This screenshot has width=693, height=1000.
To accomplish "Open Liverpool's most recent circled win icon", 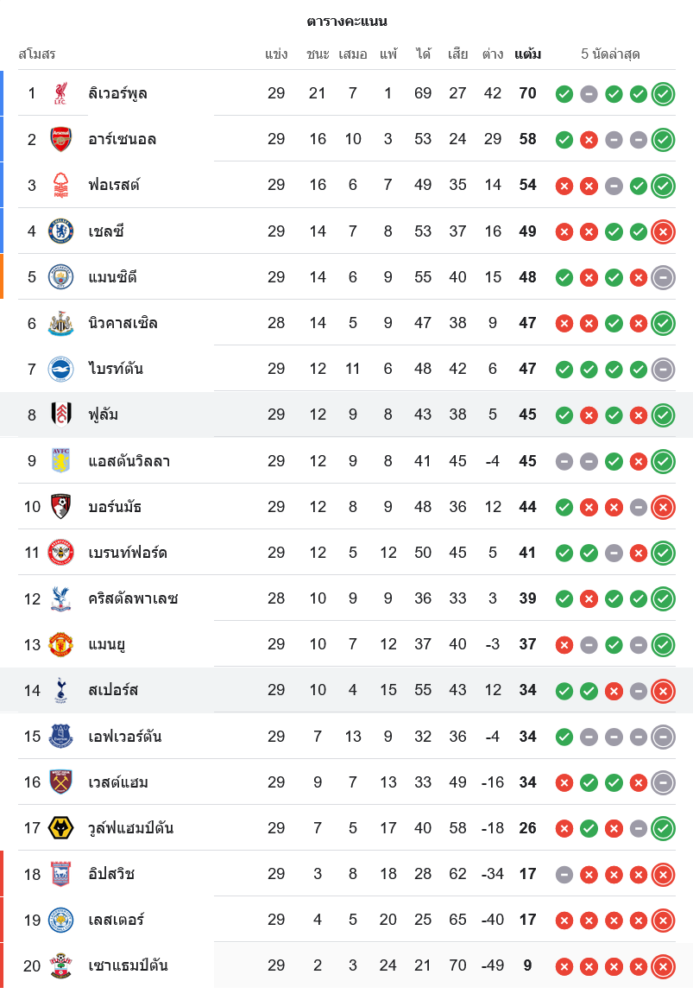I will [x=662, y=94].
